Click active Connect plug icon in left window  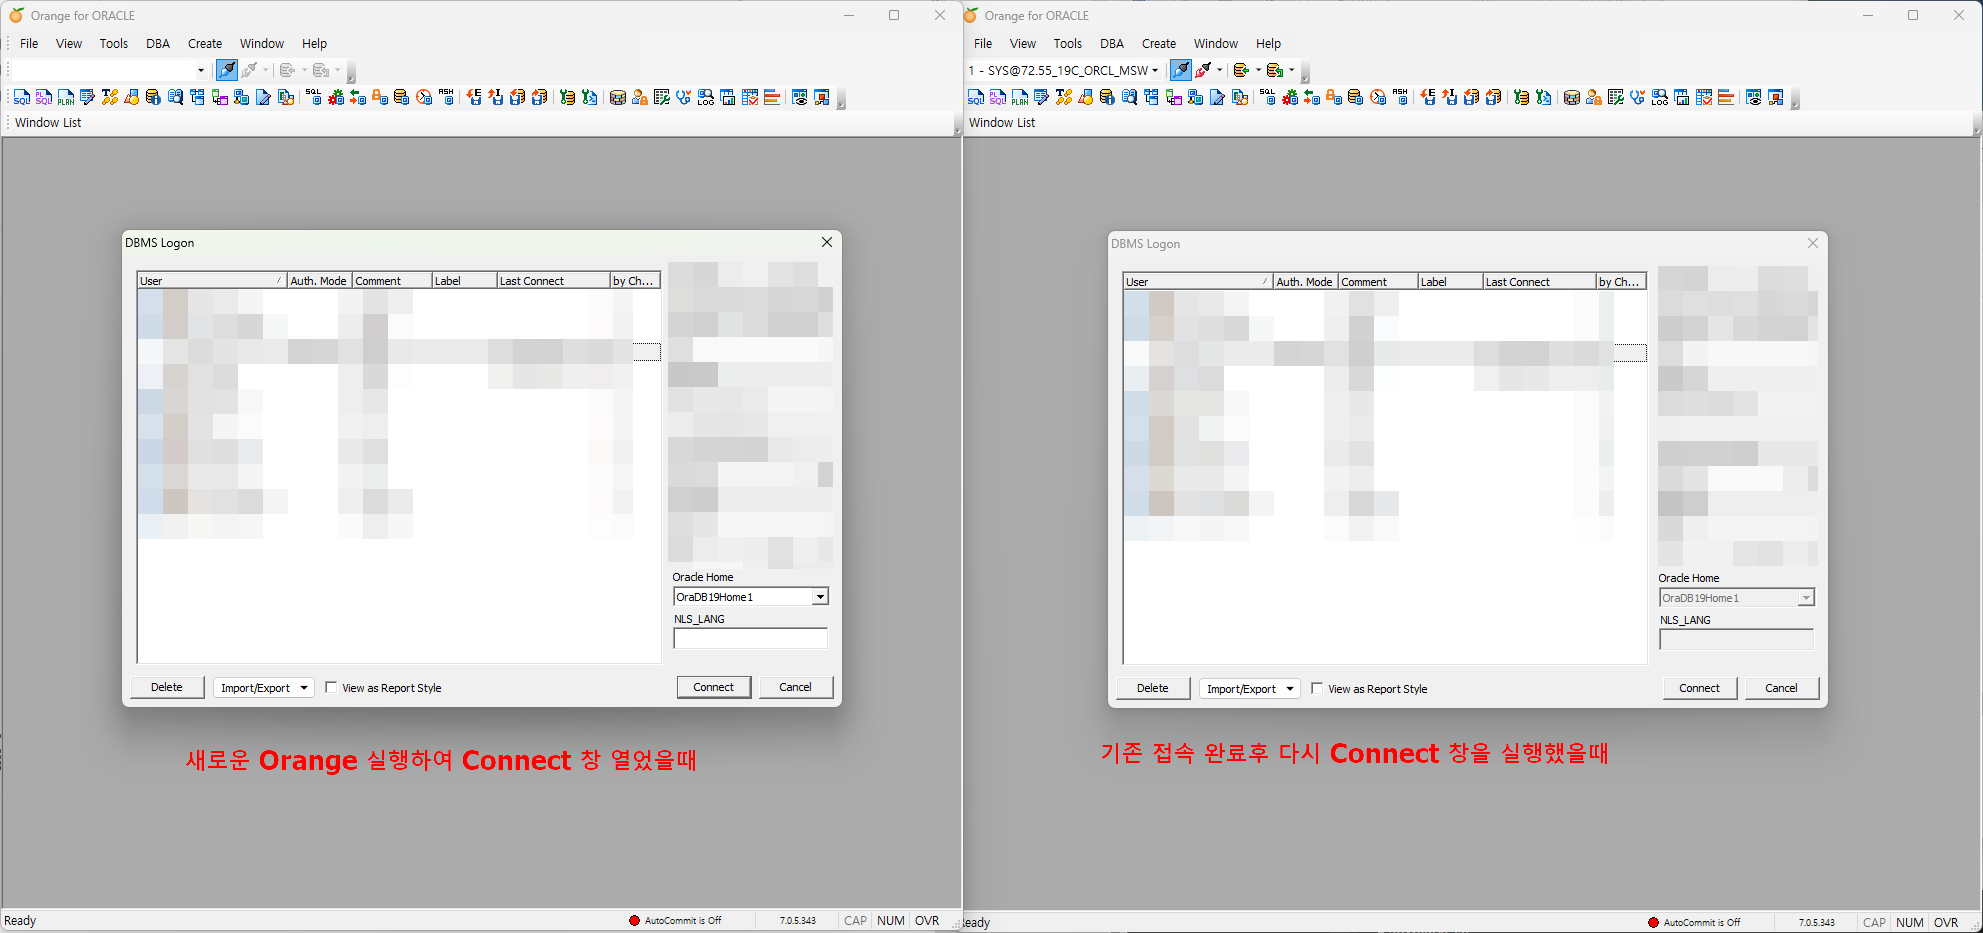click(x=227, y=70)
